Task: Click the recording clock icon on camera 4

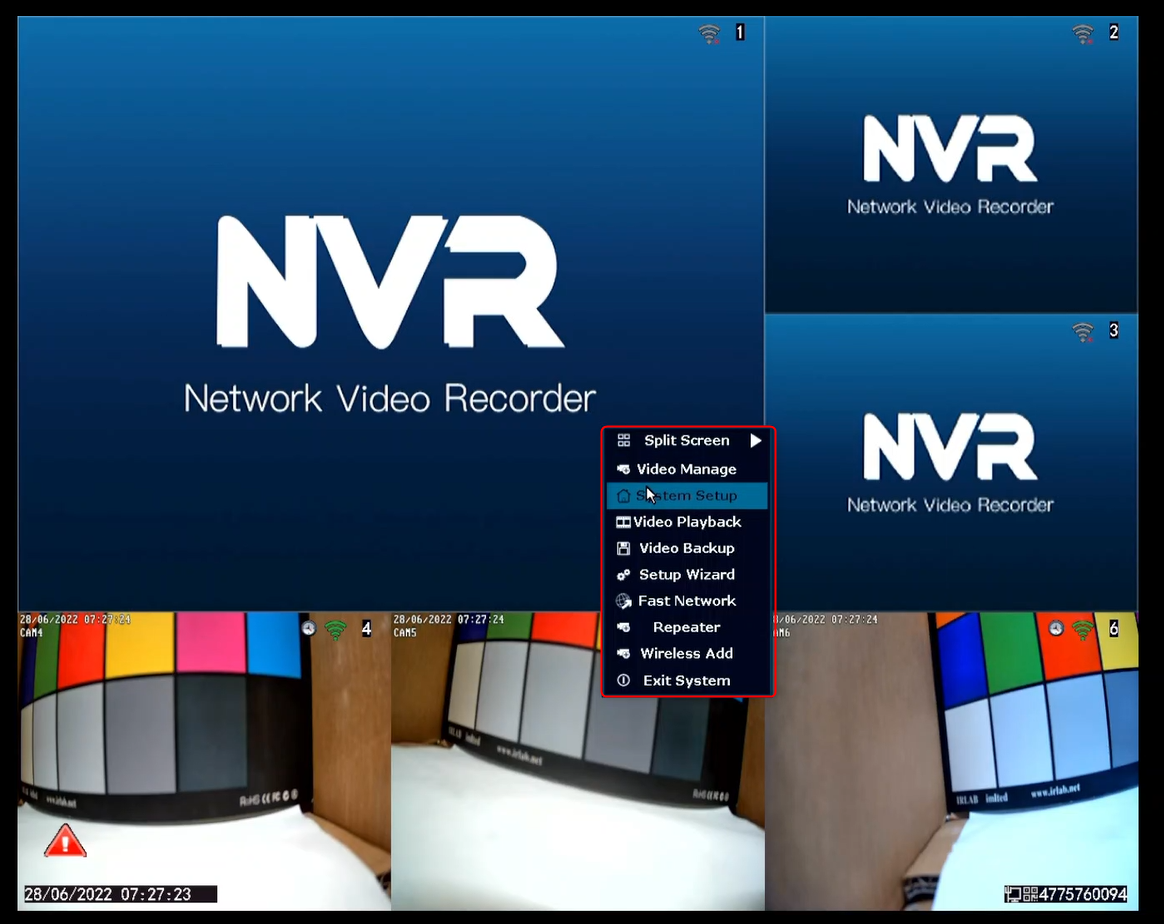Action: pos(309,629)
